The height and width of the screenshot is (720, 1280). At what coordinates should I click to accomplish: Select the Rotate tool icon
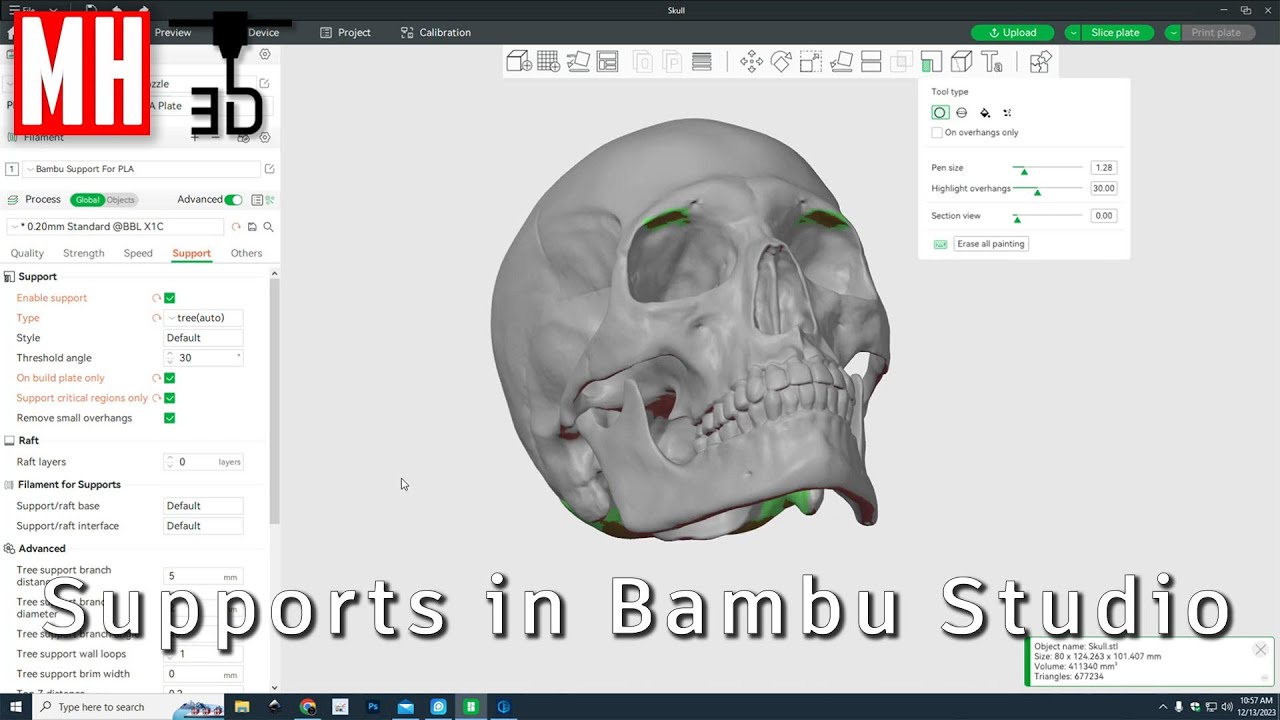(781, 62)
